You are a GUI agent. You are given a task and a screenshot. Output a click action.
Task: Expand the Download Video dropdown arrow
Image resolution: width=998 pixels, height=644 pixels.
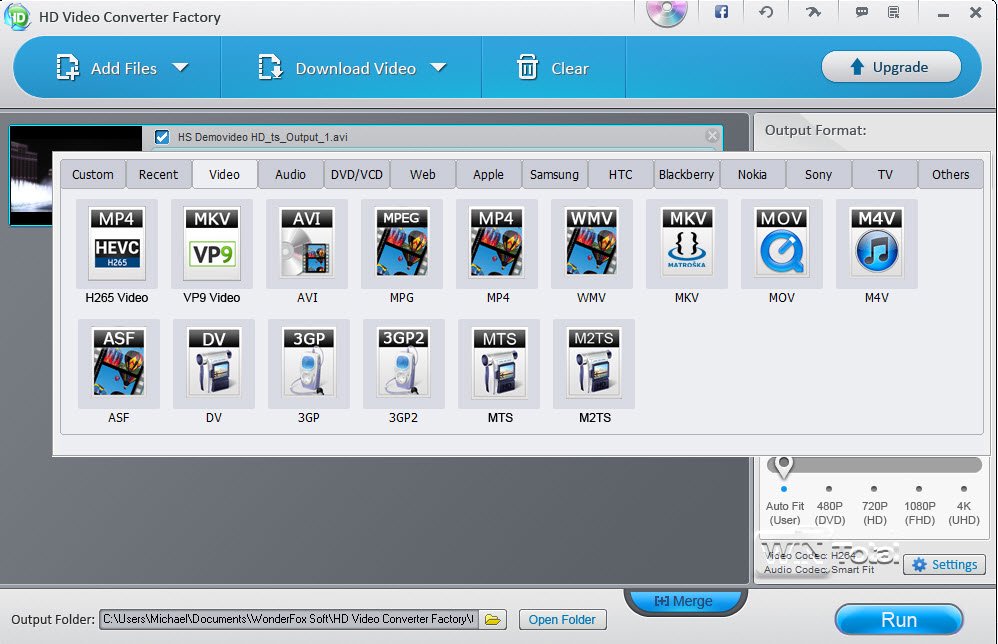[x=438, y=68]
